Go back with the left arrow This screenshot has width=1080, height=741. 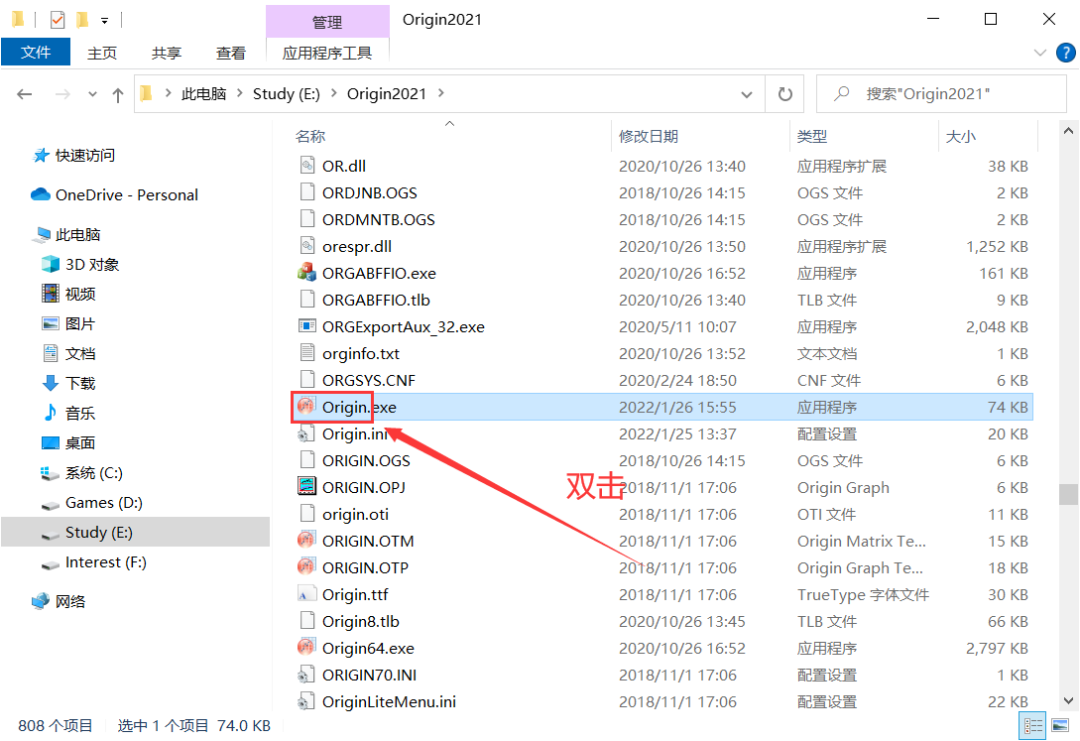pos(25,94)
